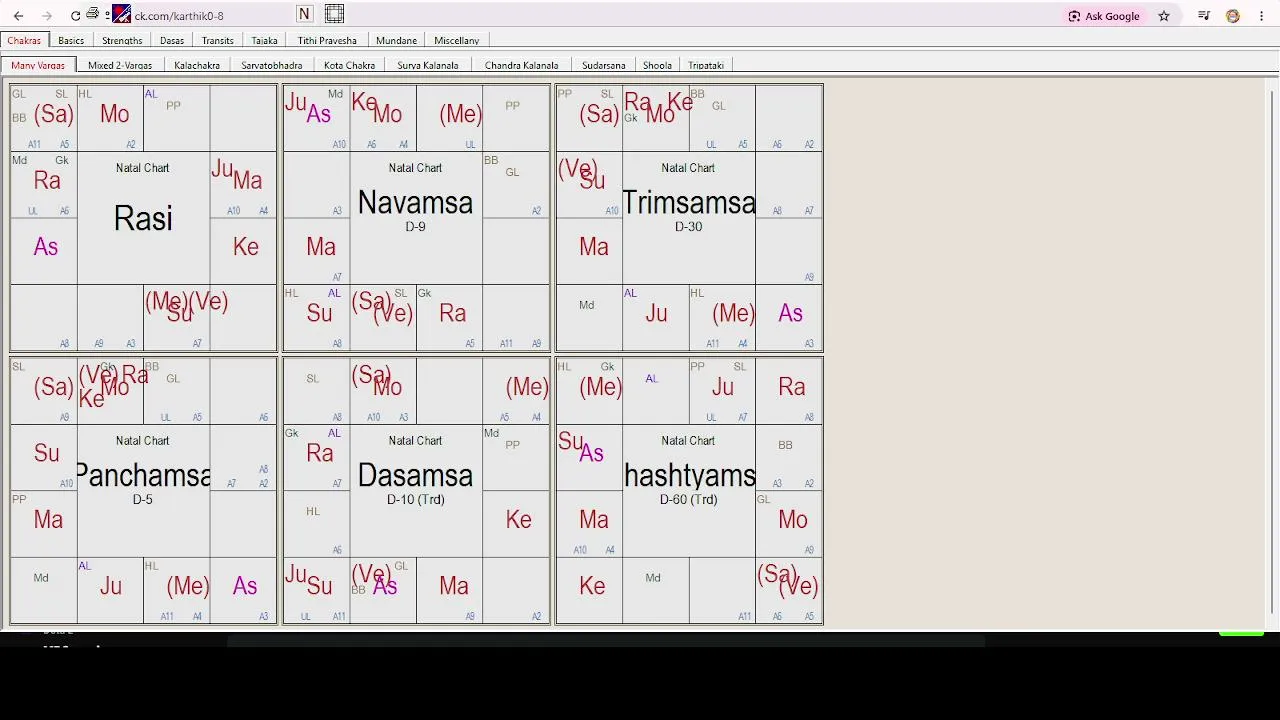Click the N icon in the toolbar
Image resolution: width=1280 pixels, height=720 pixels.
point(304,14)
